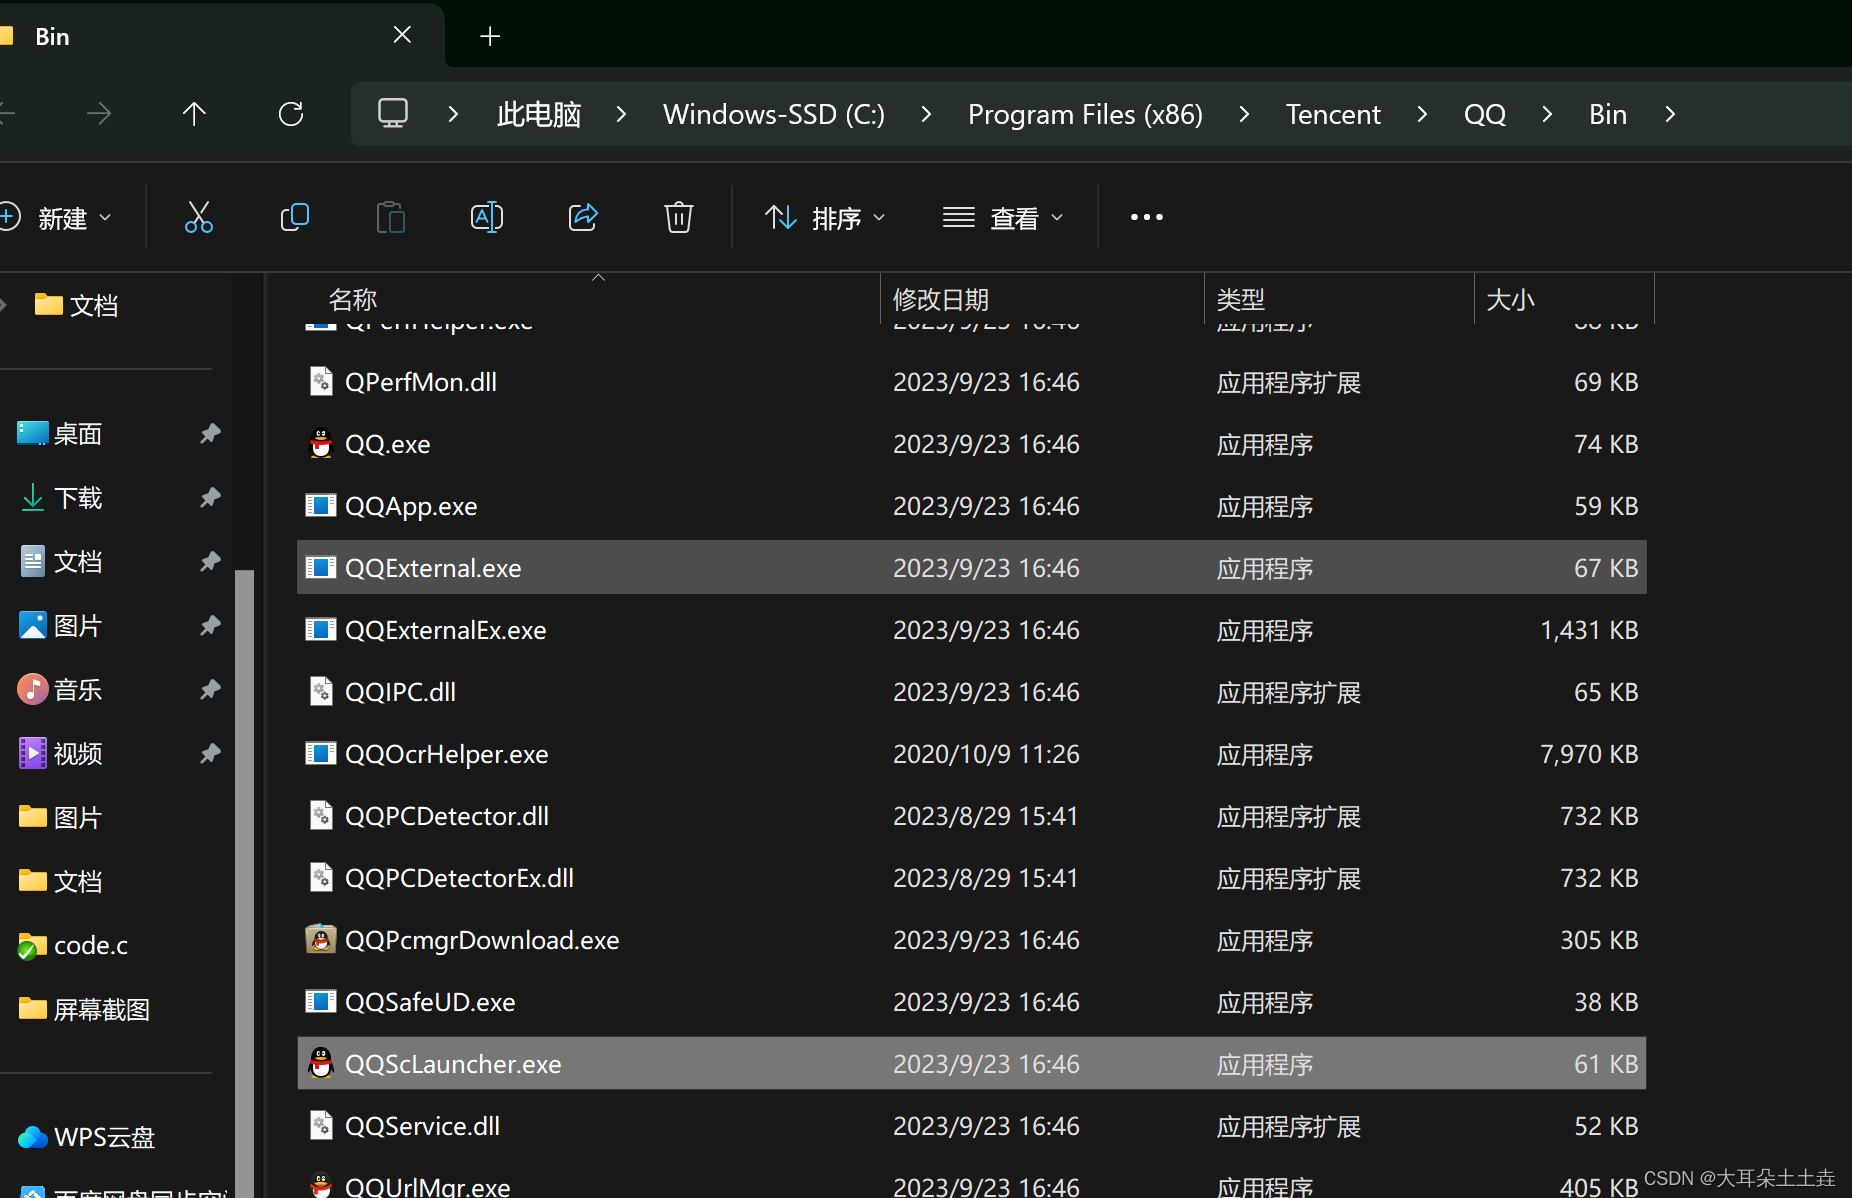Open the 查看 view dropdown
Image resolution: width=1852 pixels, height=1198 pixels.
[1003, 217]
